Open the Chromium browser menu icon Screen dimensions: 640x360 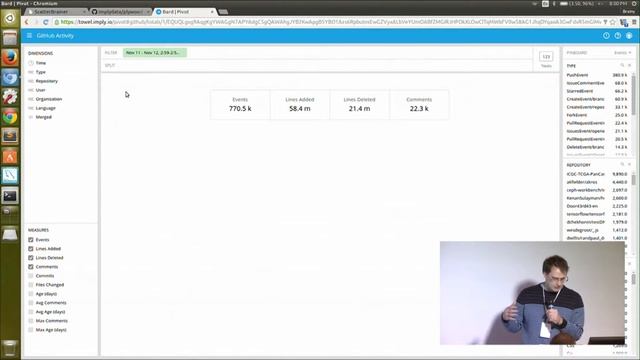click(634, 22)
